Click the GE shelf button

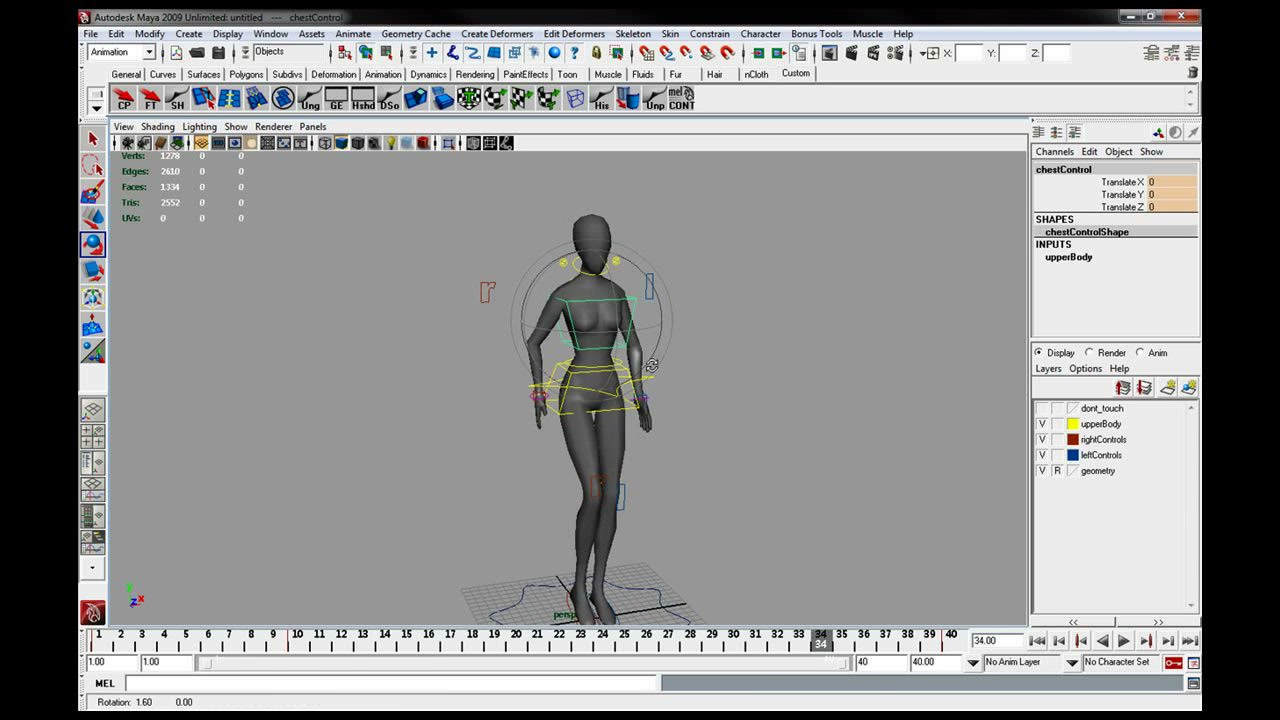coord(336,98)
